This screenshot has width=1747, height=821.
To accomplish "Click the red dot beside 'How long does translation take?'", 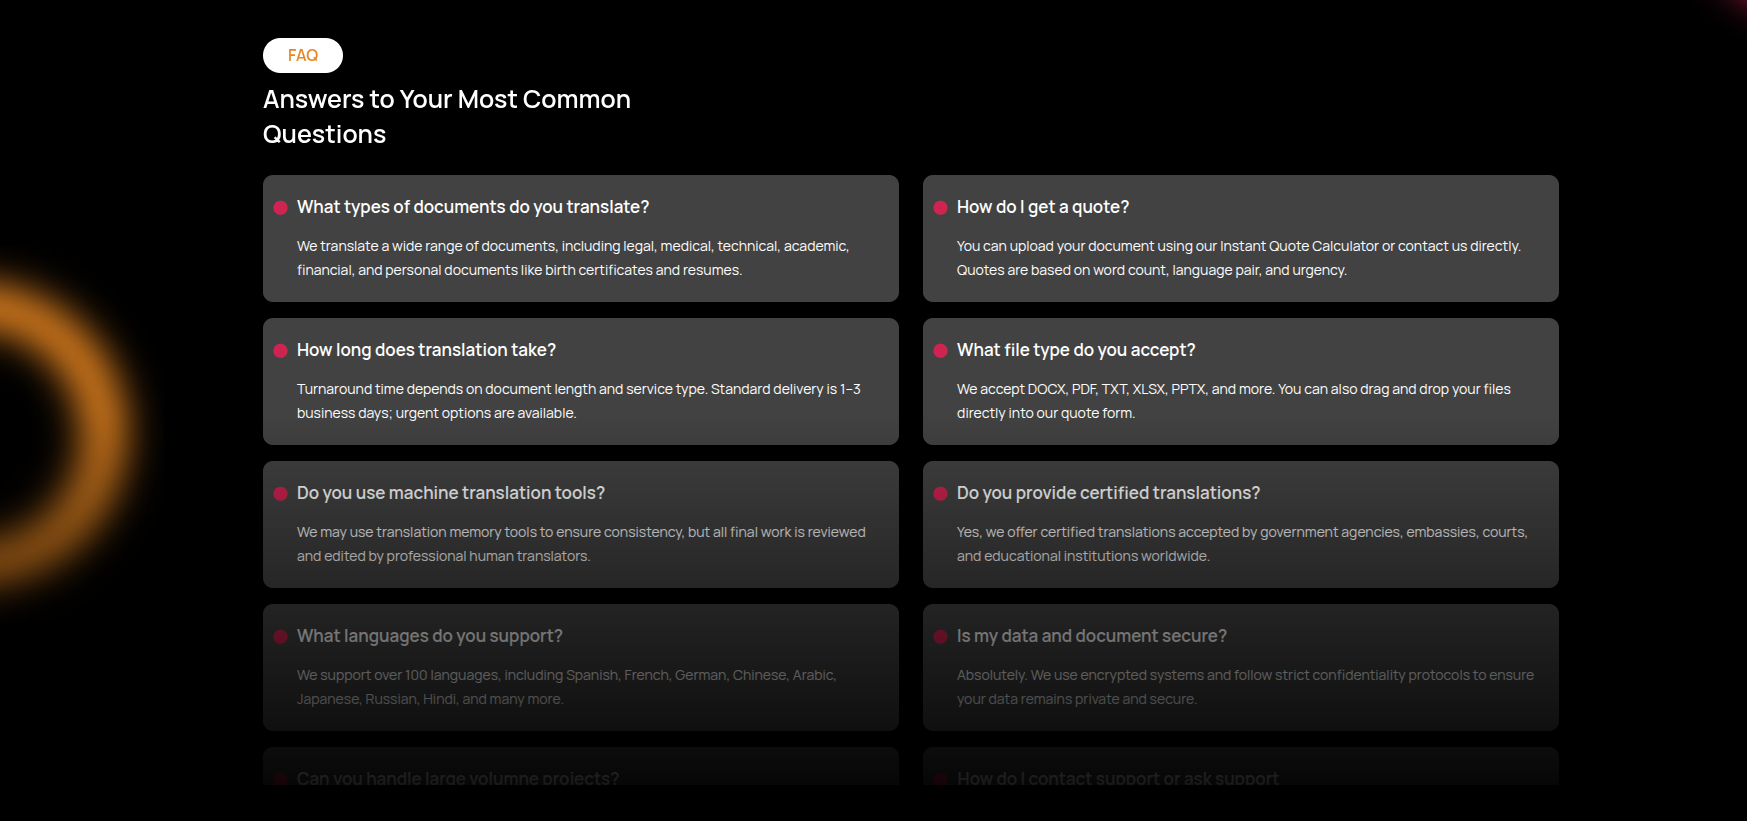I will coord(281,351).
